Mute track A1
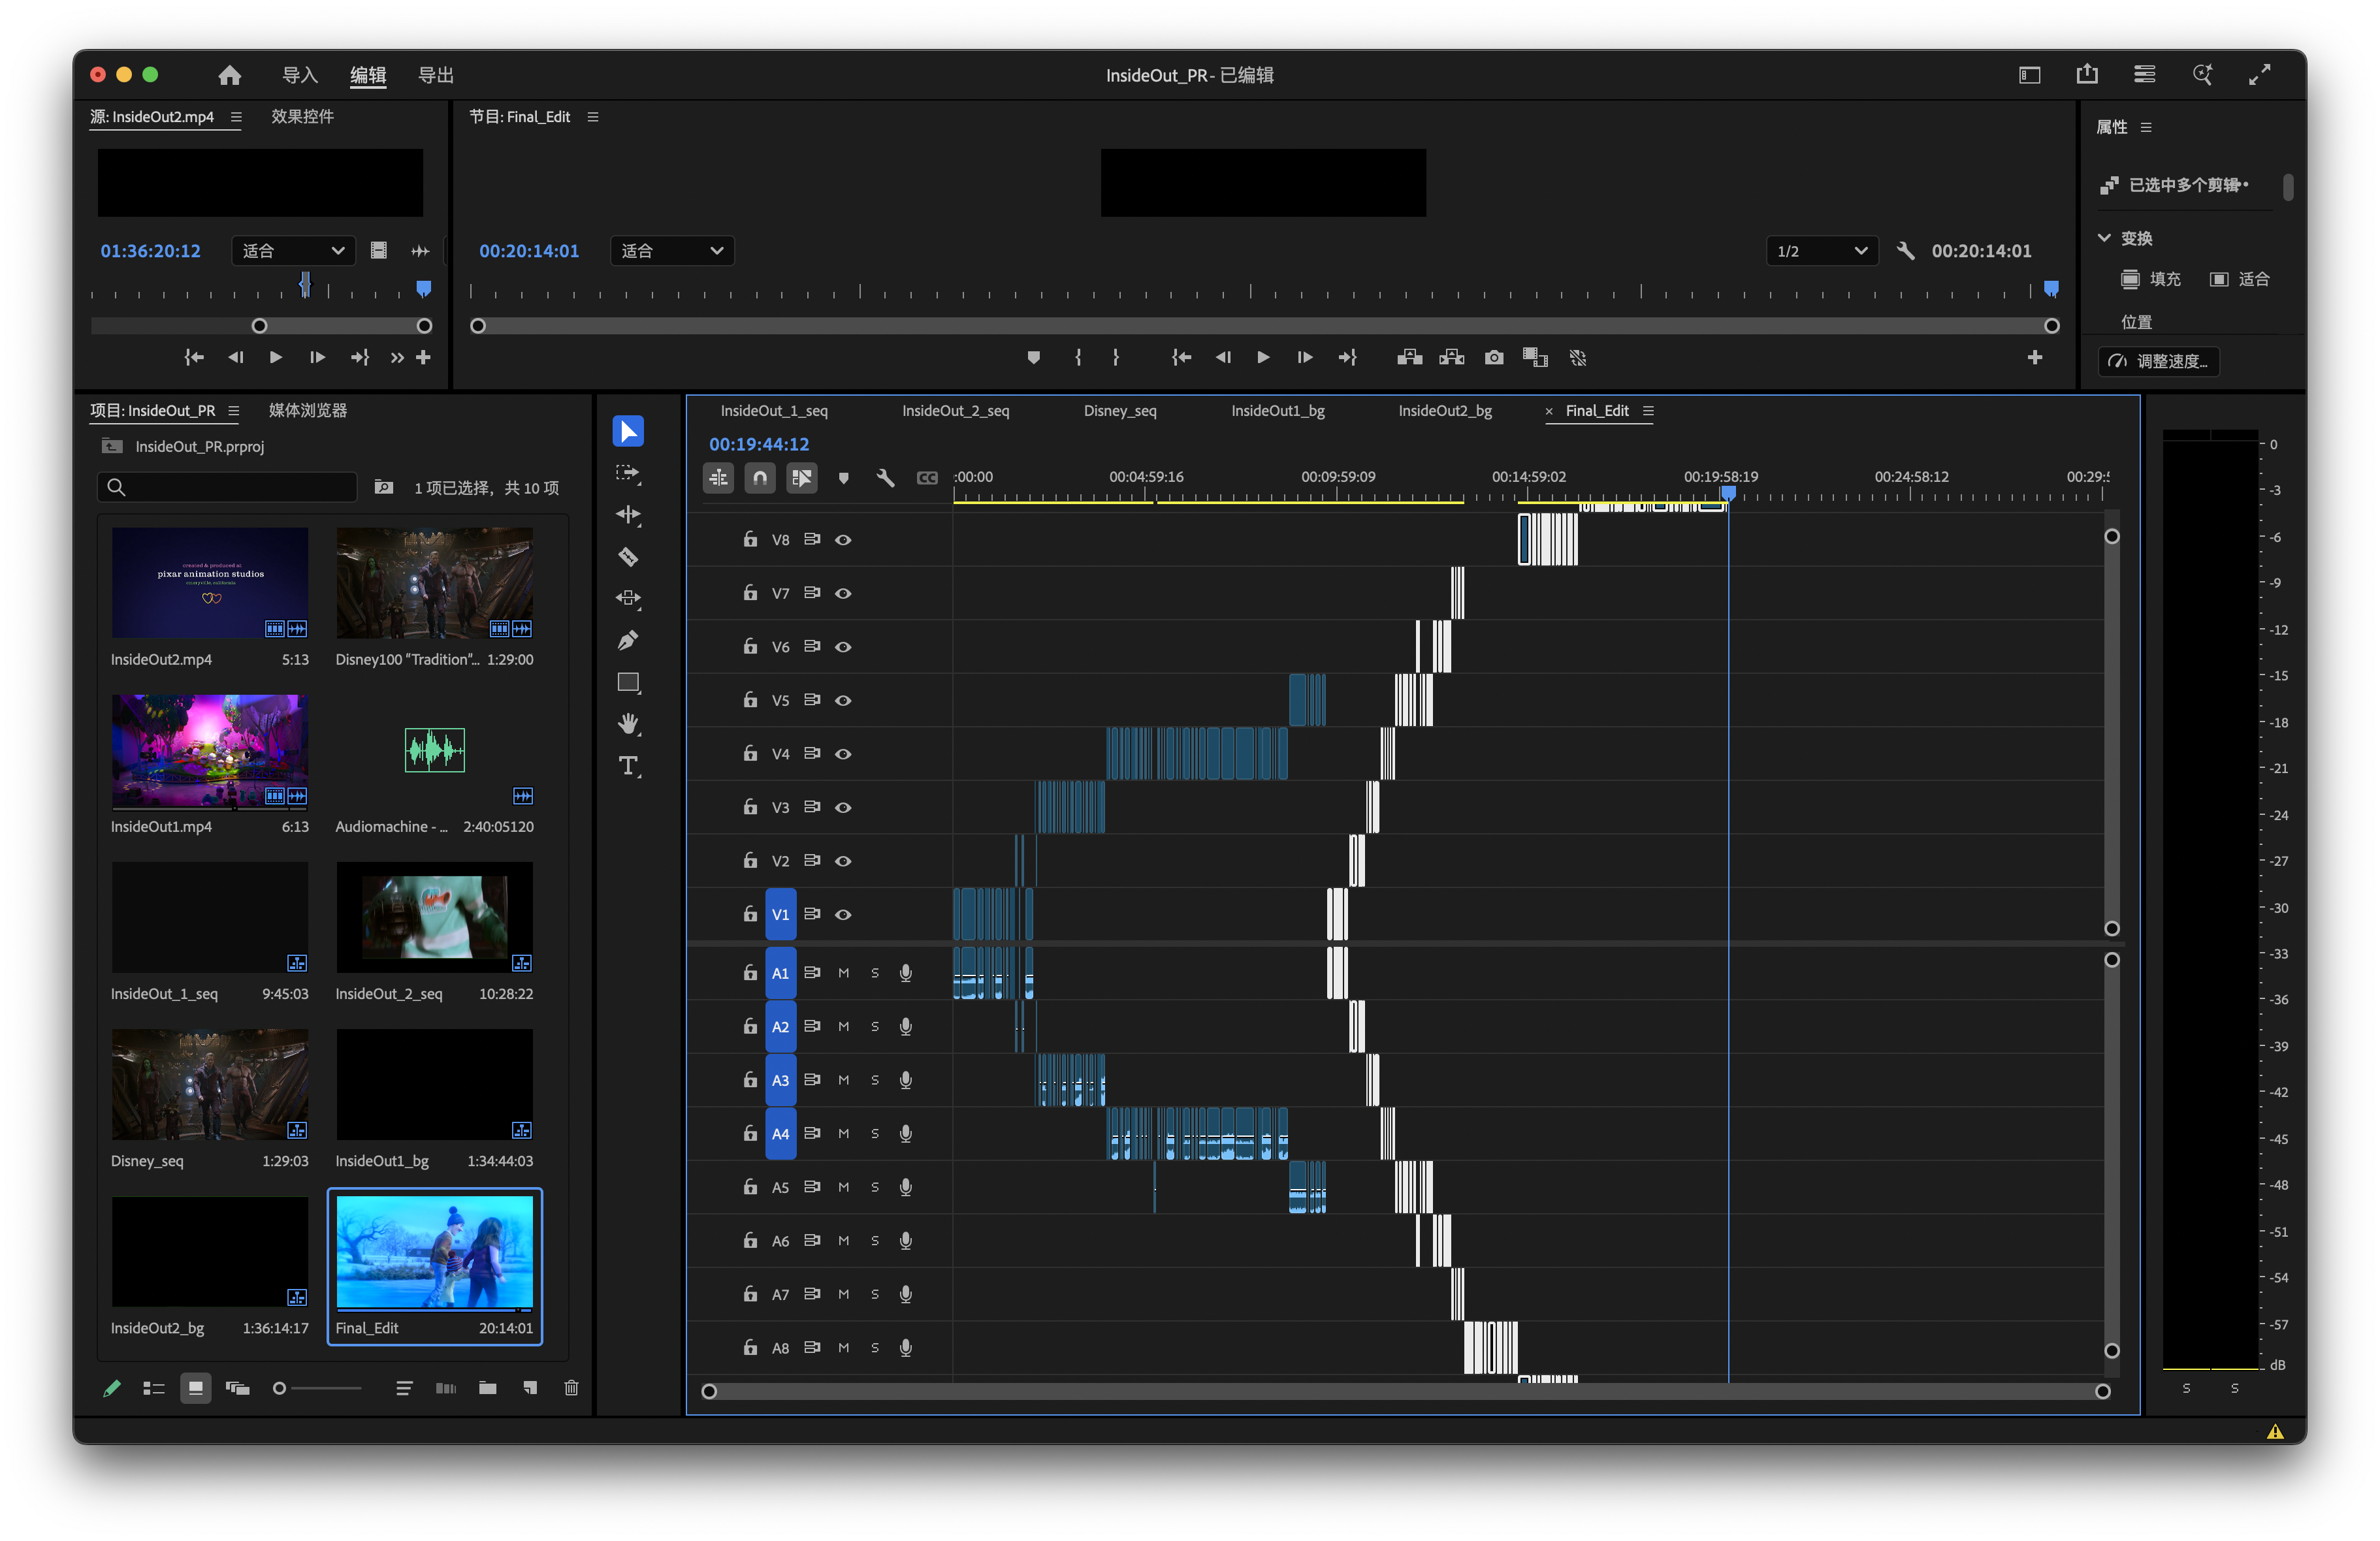The width and height of the screenshot is (2380, 1541). (x=843, y=973)
